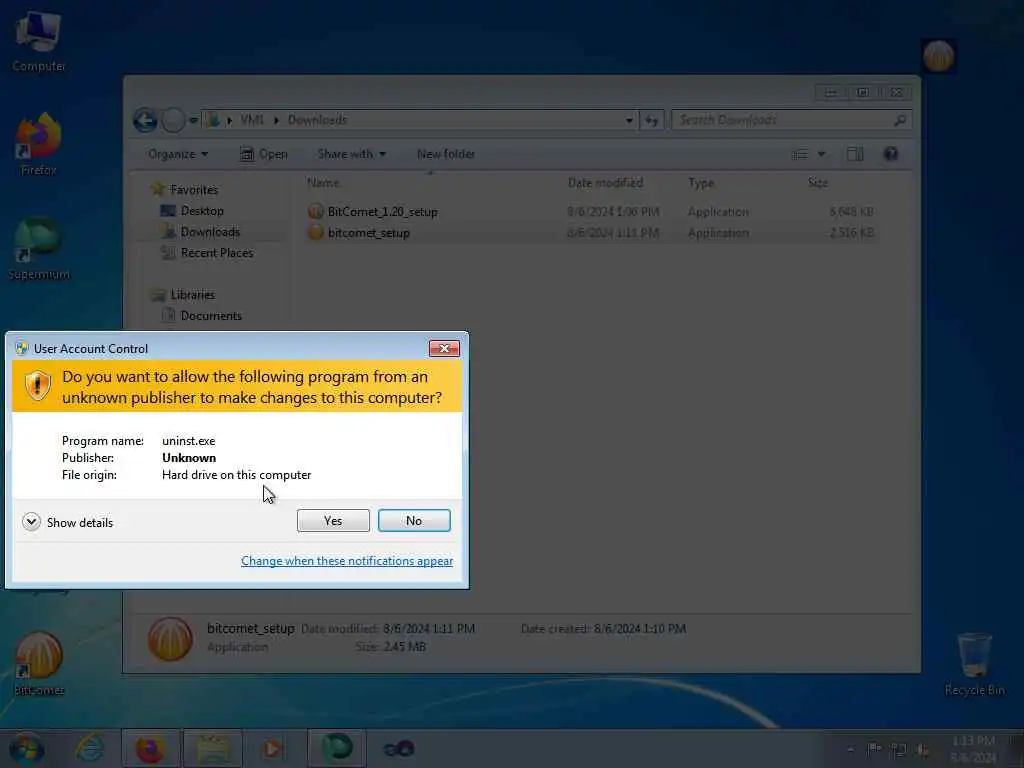The width and height of the screenshot is (1024, 768).
Task: Click No in User Account Control dialog
Action: coord(414,520)
